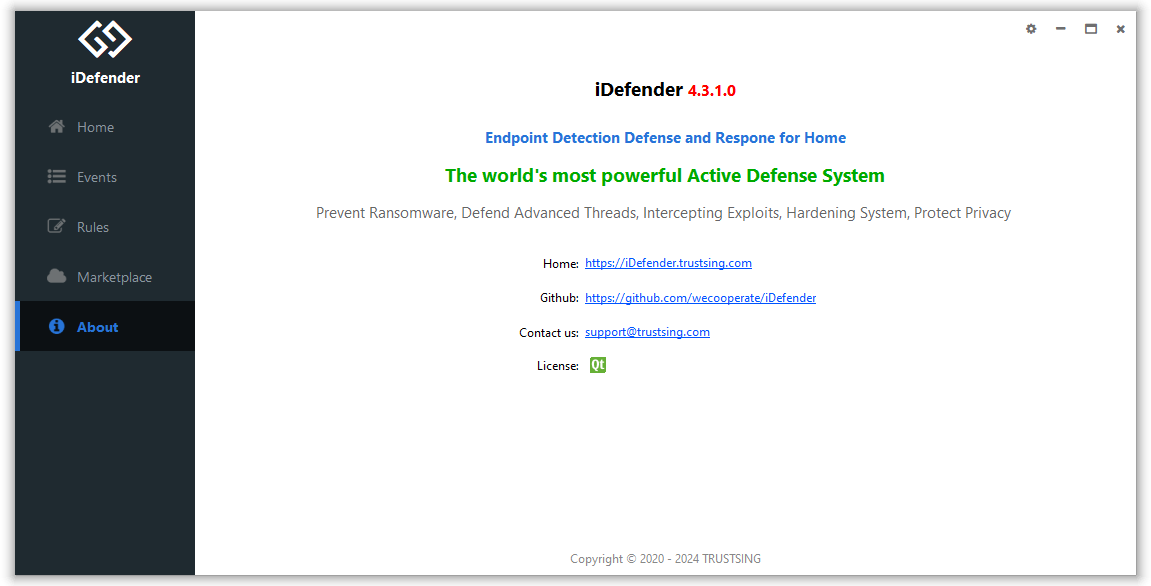The width and height of the screenshot is (1151, 586).
Task: Click the green Qt license icon
Action: coord(598,365)
